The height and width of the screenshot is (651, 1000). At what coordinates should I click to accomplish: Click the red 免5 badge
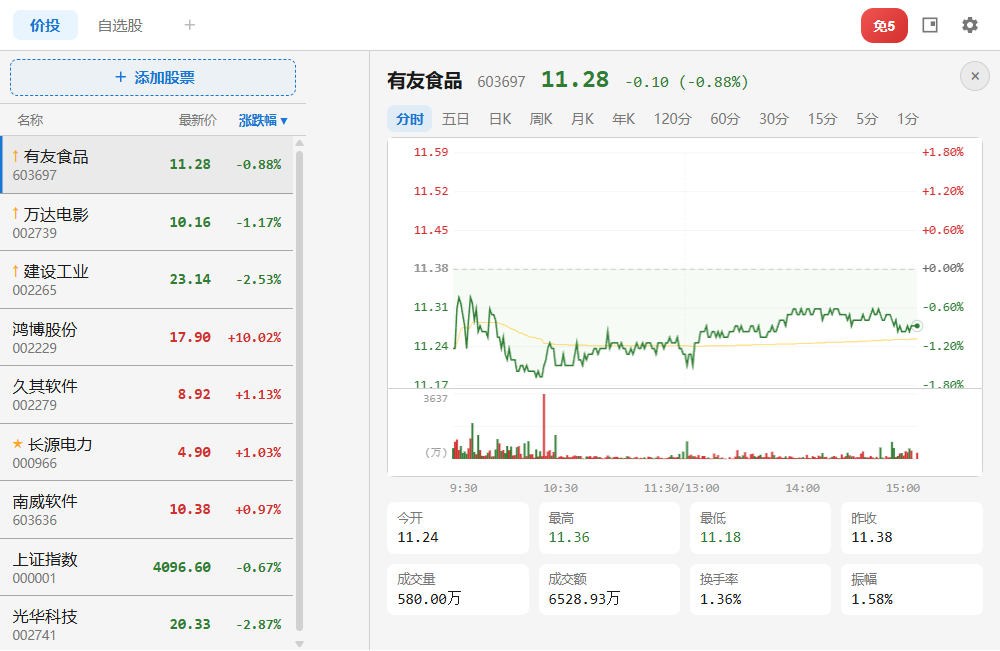(x=883, y=26)
